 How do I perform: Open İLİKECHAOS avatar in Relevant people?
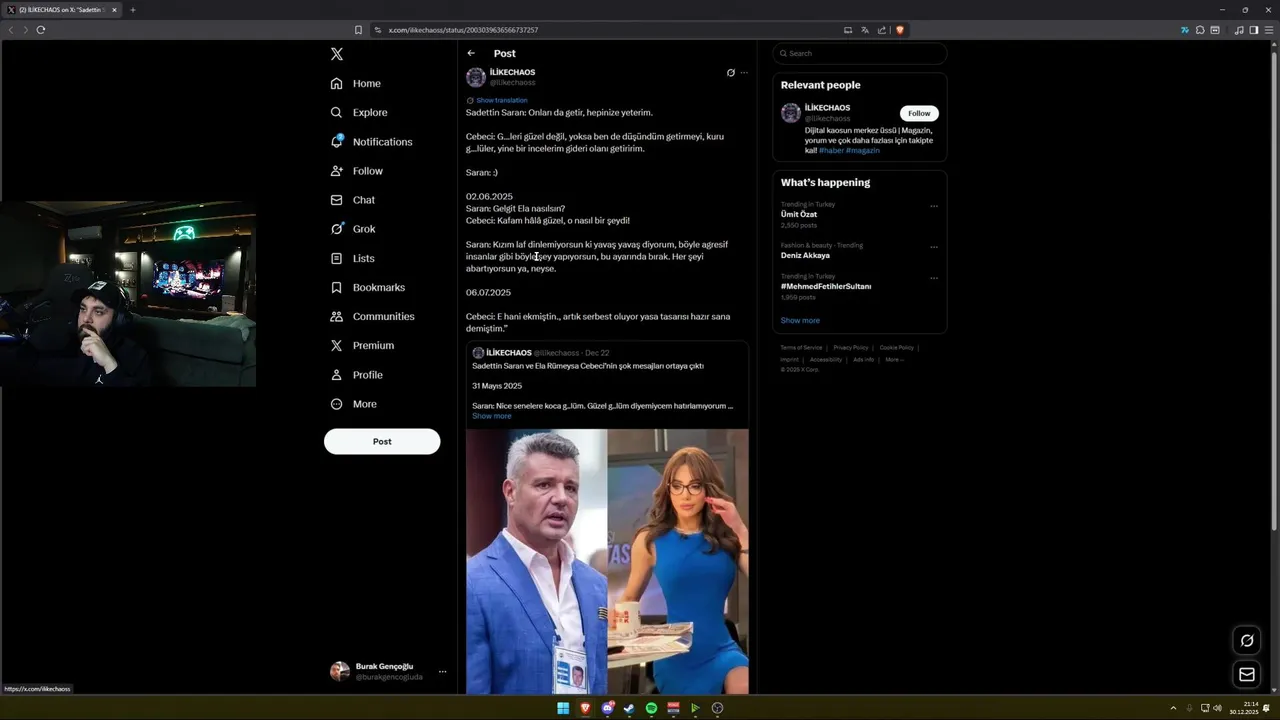point(790,113)
